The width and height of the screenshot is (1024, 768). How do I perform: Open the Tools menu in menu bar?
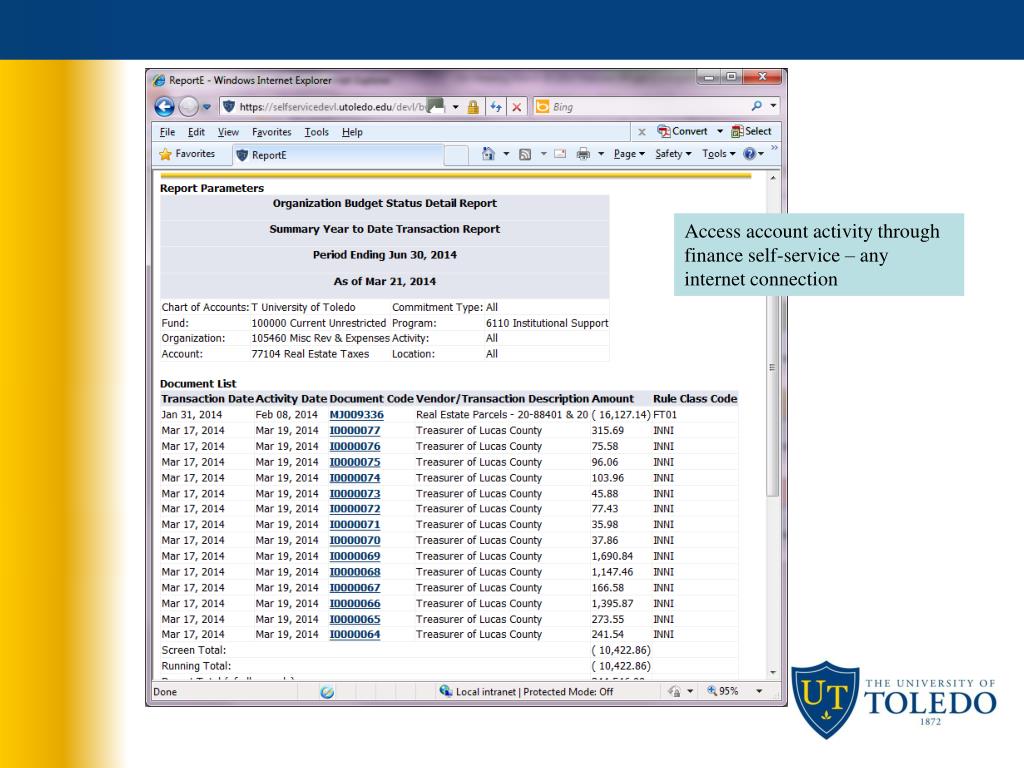(x=317, y=132)
